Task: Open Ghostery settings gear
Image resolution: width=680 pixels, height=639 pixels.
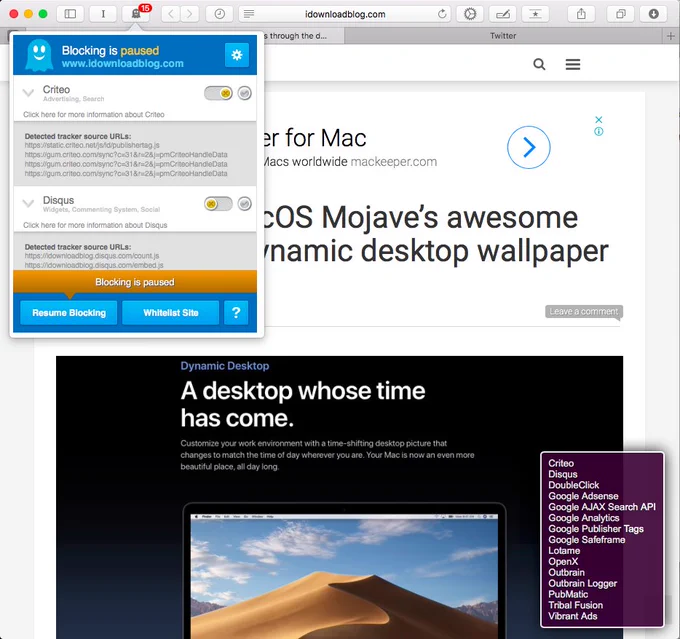Action: pyautogui.click(x=237, y=55)
